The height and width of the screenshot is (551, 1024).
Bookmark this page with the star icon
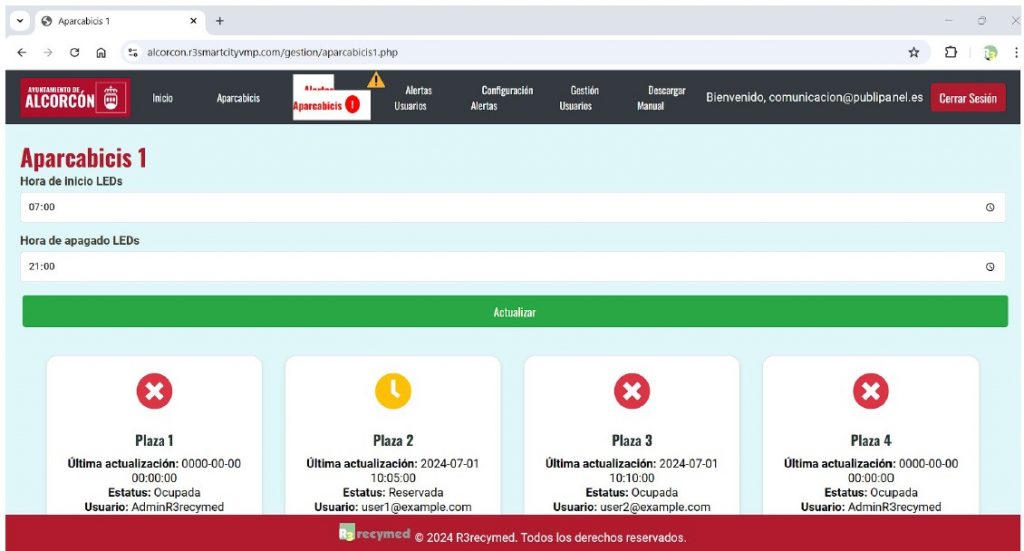coord(913,53)
